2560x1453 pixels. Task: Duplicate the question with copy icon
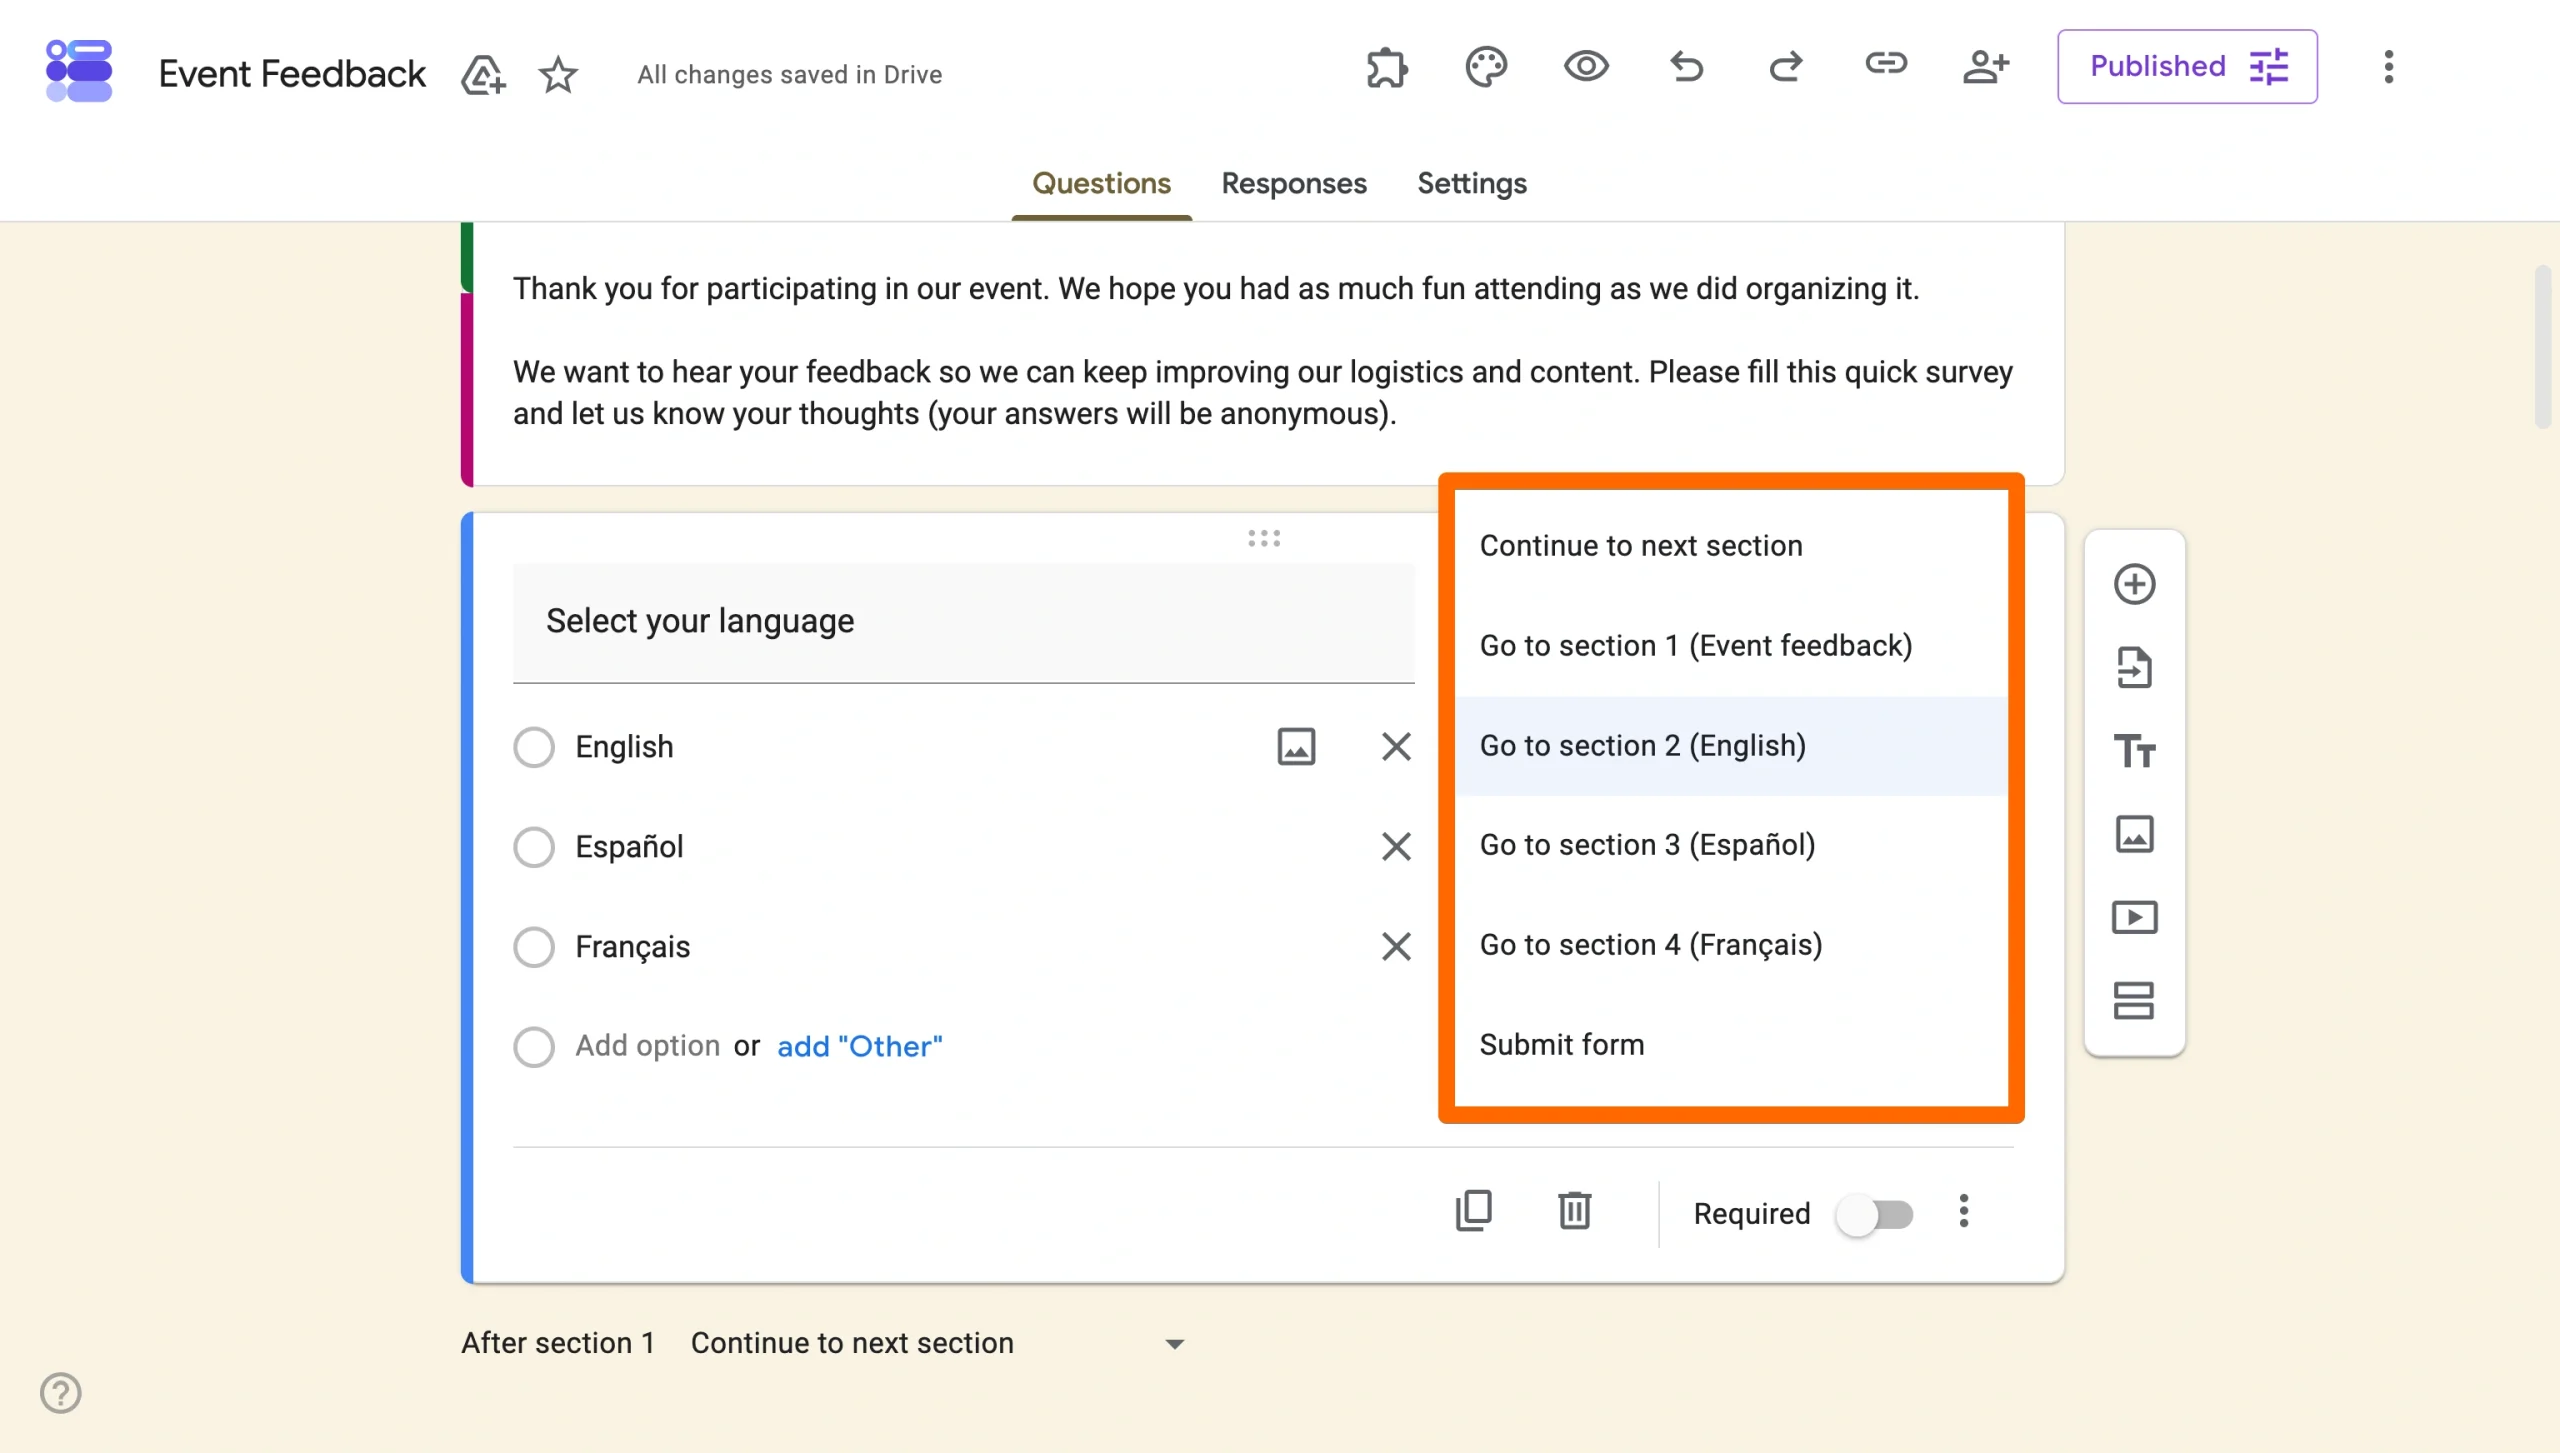point(1474,1211)
